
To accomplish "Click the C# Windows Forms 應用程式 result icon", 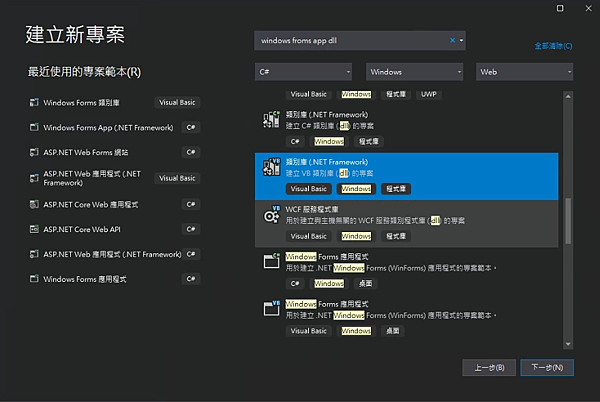I will (x=271, y=261).
